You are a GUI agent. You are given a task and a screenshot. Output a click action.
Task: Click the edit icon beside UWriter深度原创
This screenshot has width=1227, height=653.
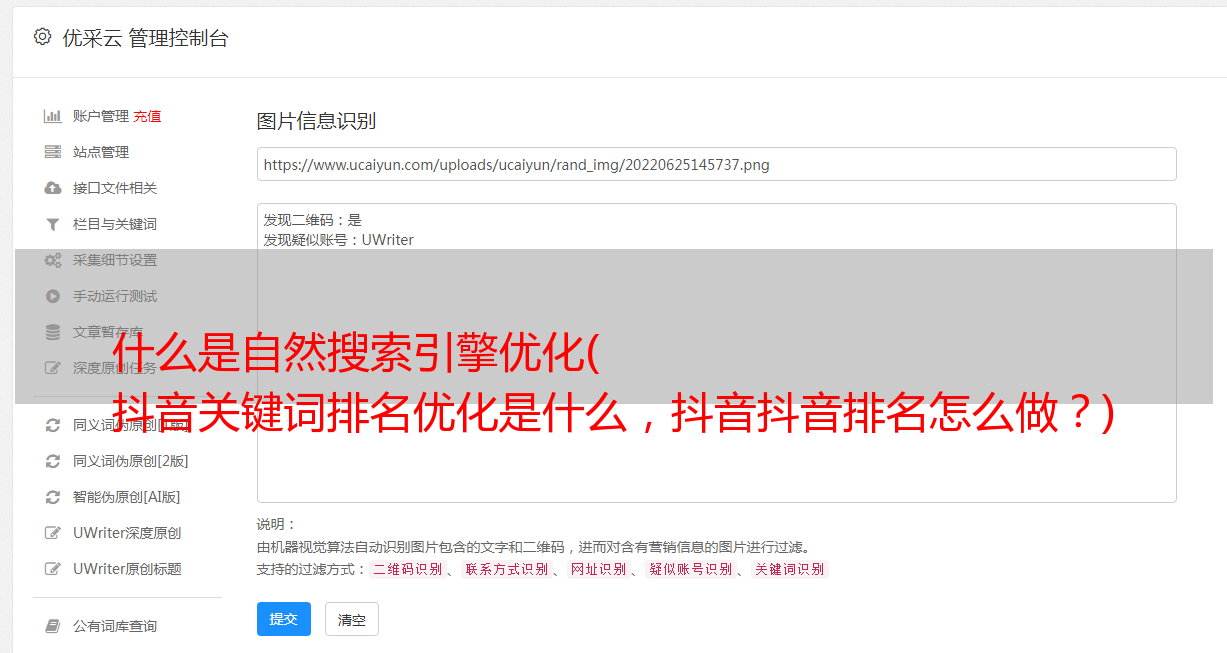point(53,533)
